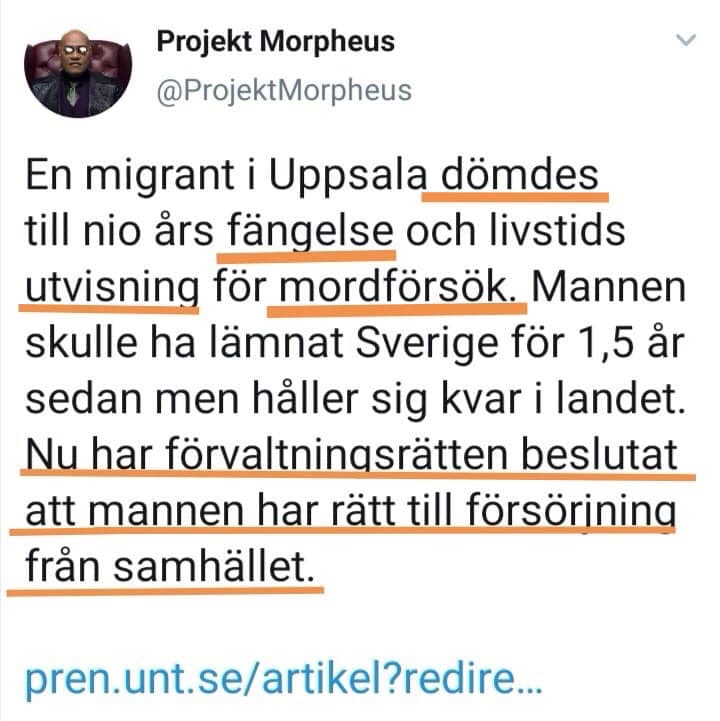Expand the tweet options chevron
The image size is (720, 721).
686,40
